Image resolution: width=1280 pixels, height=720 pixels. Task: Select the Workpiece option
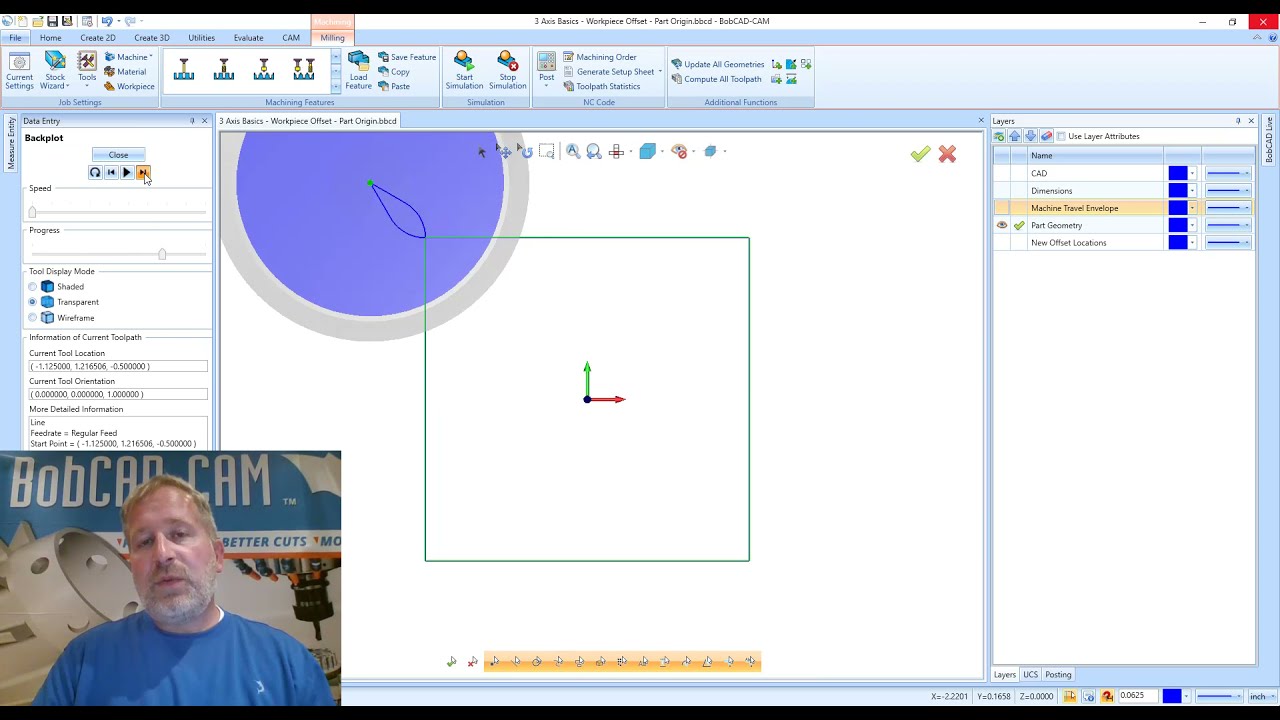[x=129, y=86]
